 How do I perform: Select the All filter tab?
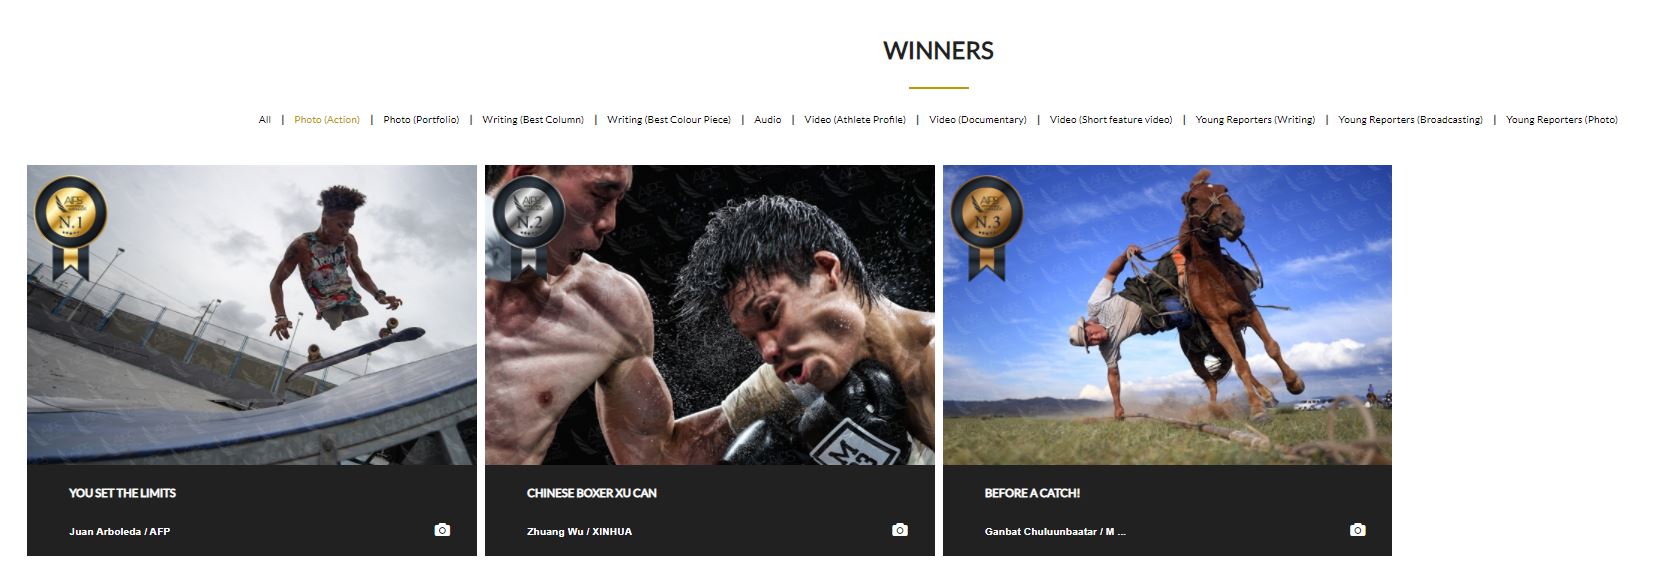(x=265, y=120)
